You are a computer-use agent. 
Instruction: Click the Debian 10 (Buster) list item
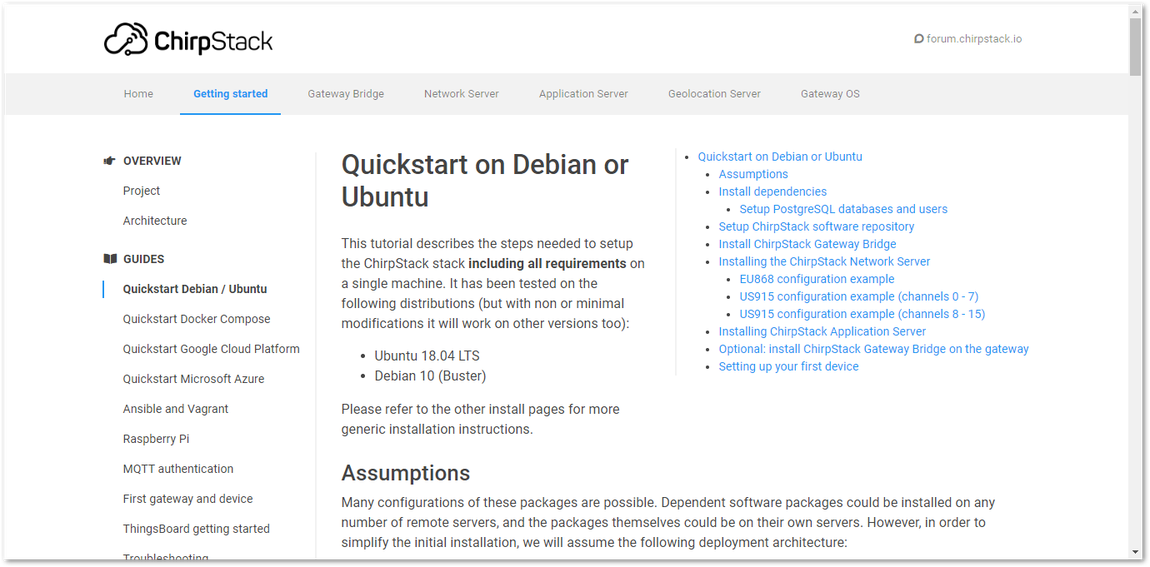pyautogui.click(x=431, y=376)
